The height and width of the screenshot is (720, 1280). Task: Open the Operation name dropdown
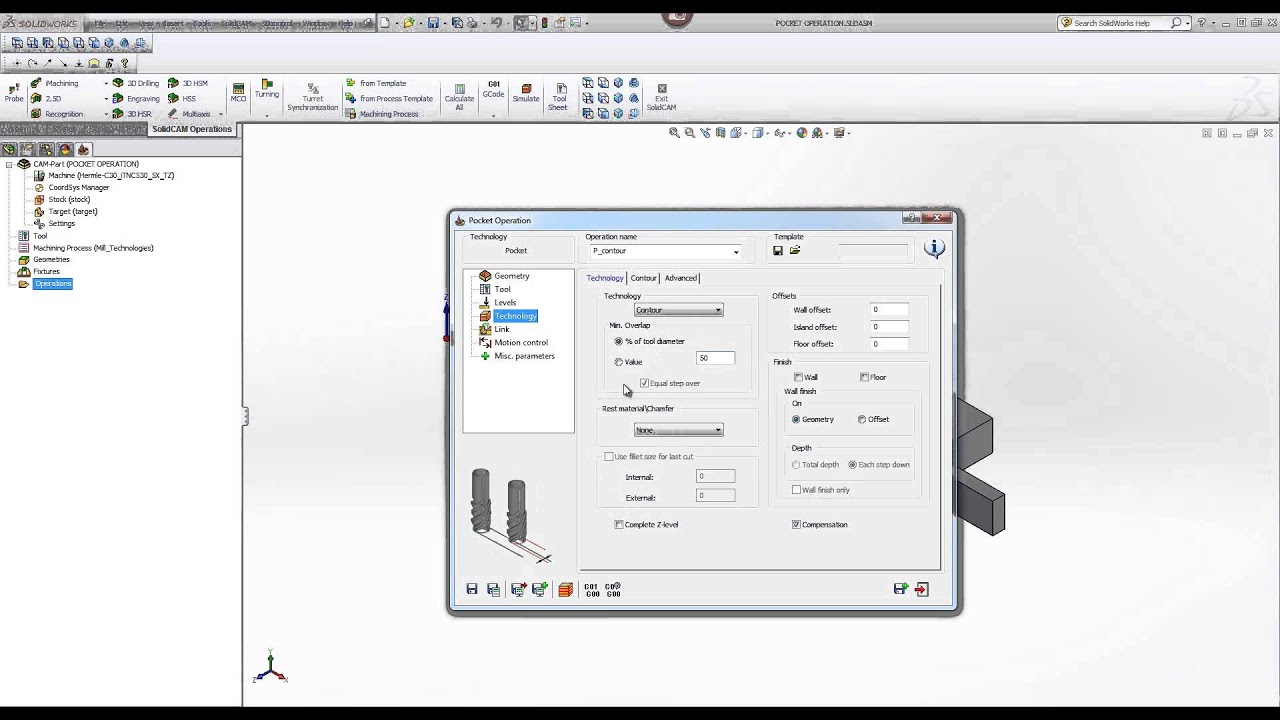736,252
